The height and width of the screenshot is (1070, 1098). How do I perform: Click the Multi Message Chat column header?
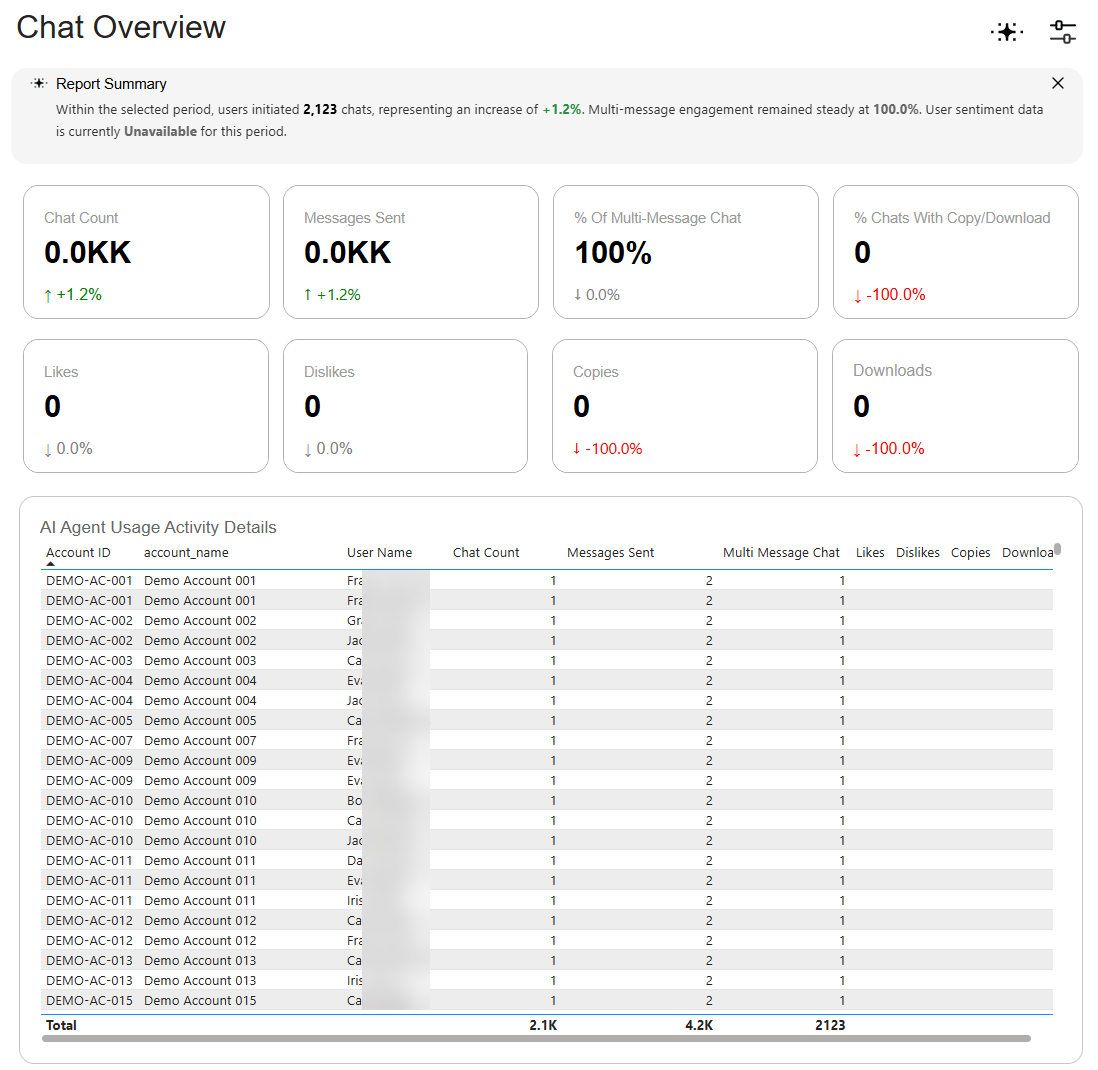[x=781, y=553]
